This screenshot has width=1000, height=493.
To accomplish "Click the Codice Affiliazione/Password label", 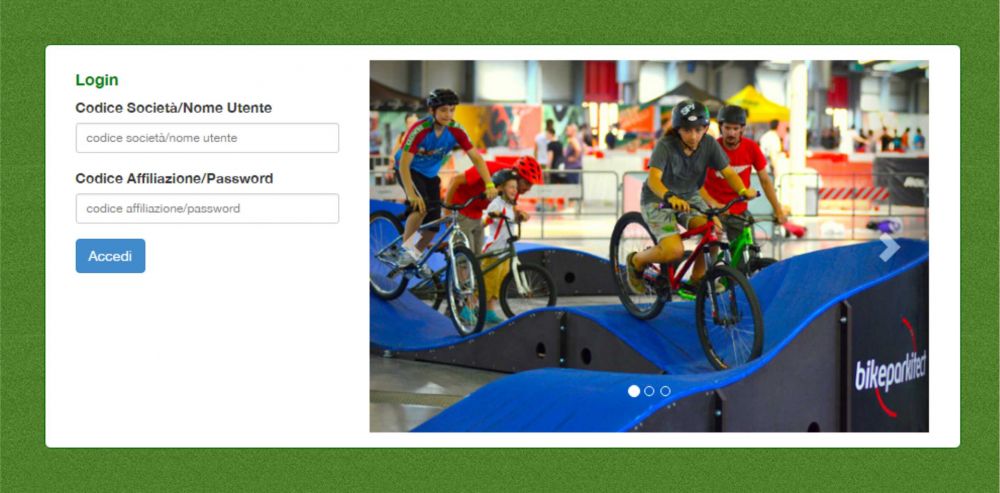I will pos(174,179).
